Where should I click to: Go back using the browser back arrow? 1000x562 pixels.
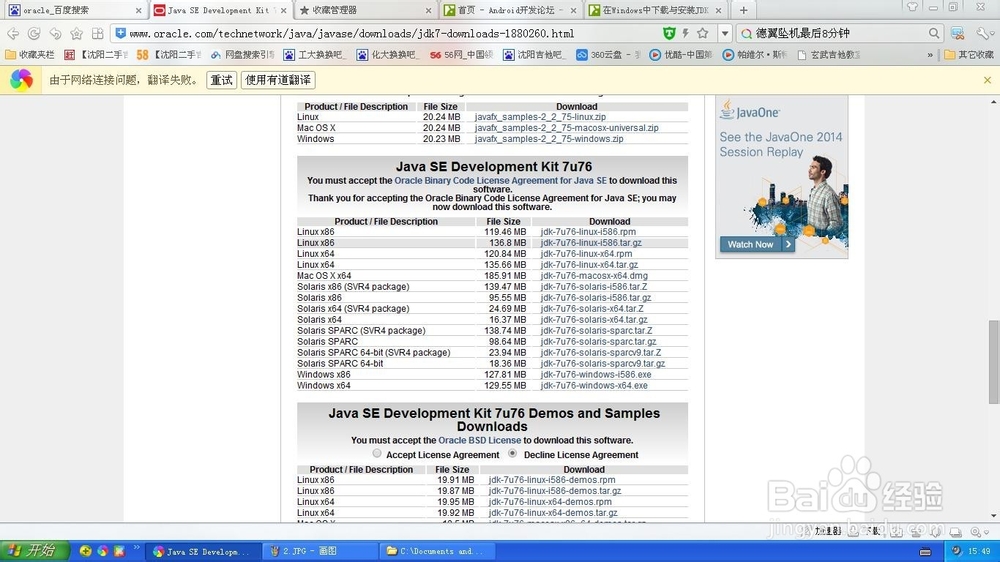[13, 33]
